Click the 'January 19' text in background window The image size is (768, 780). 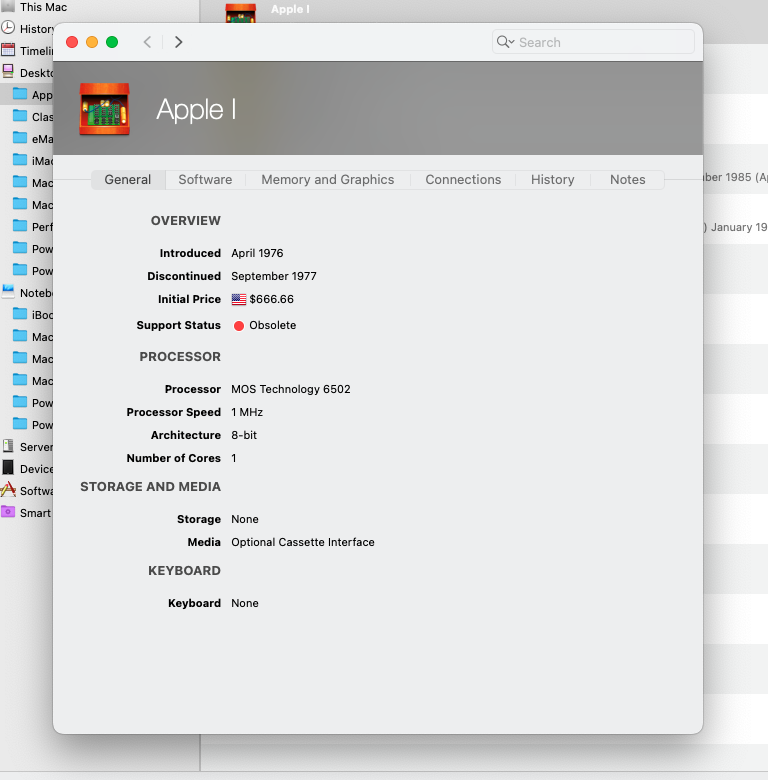click(739, 227)
